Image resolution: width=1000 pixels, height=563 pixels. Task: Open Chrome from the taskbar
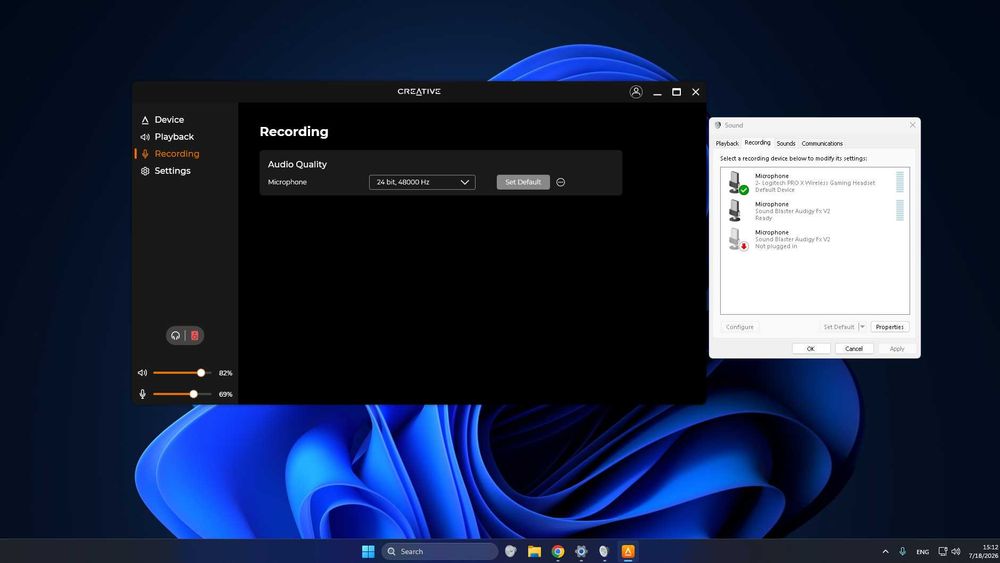(558, 552)
